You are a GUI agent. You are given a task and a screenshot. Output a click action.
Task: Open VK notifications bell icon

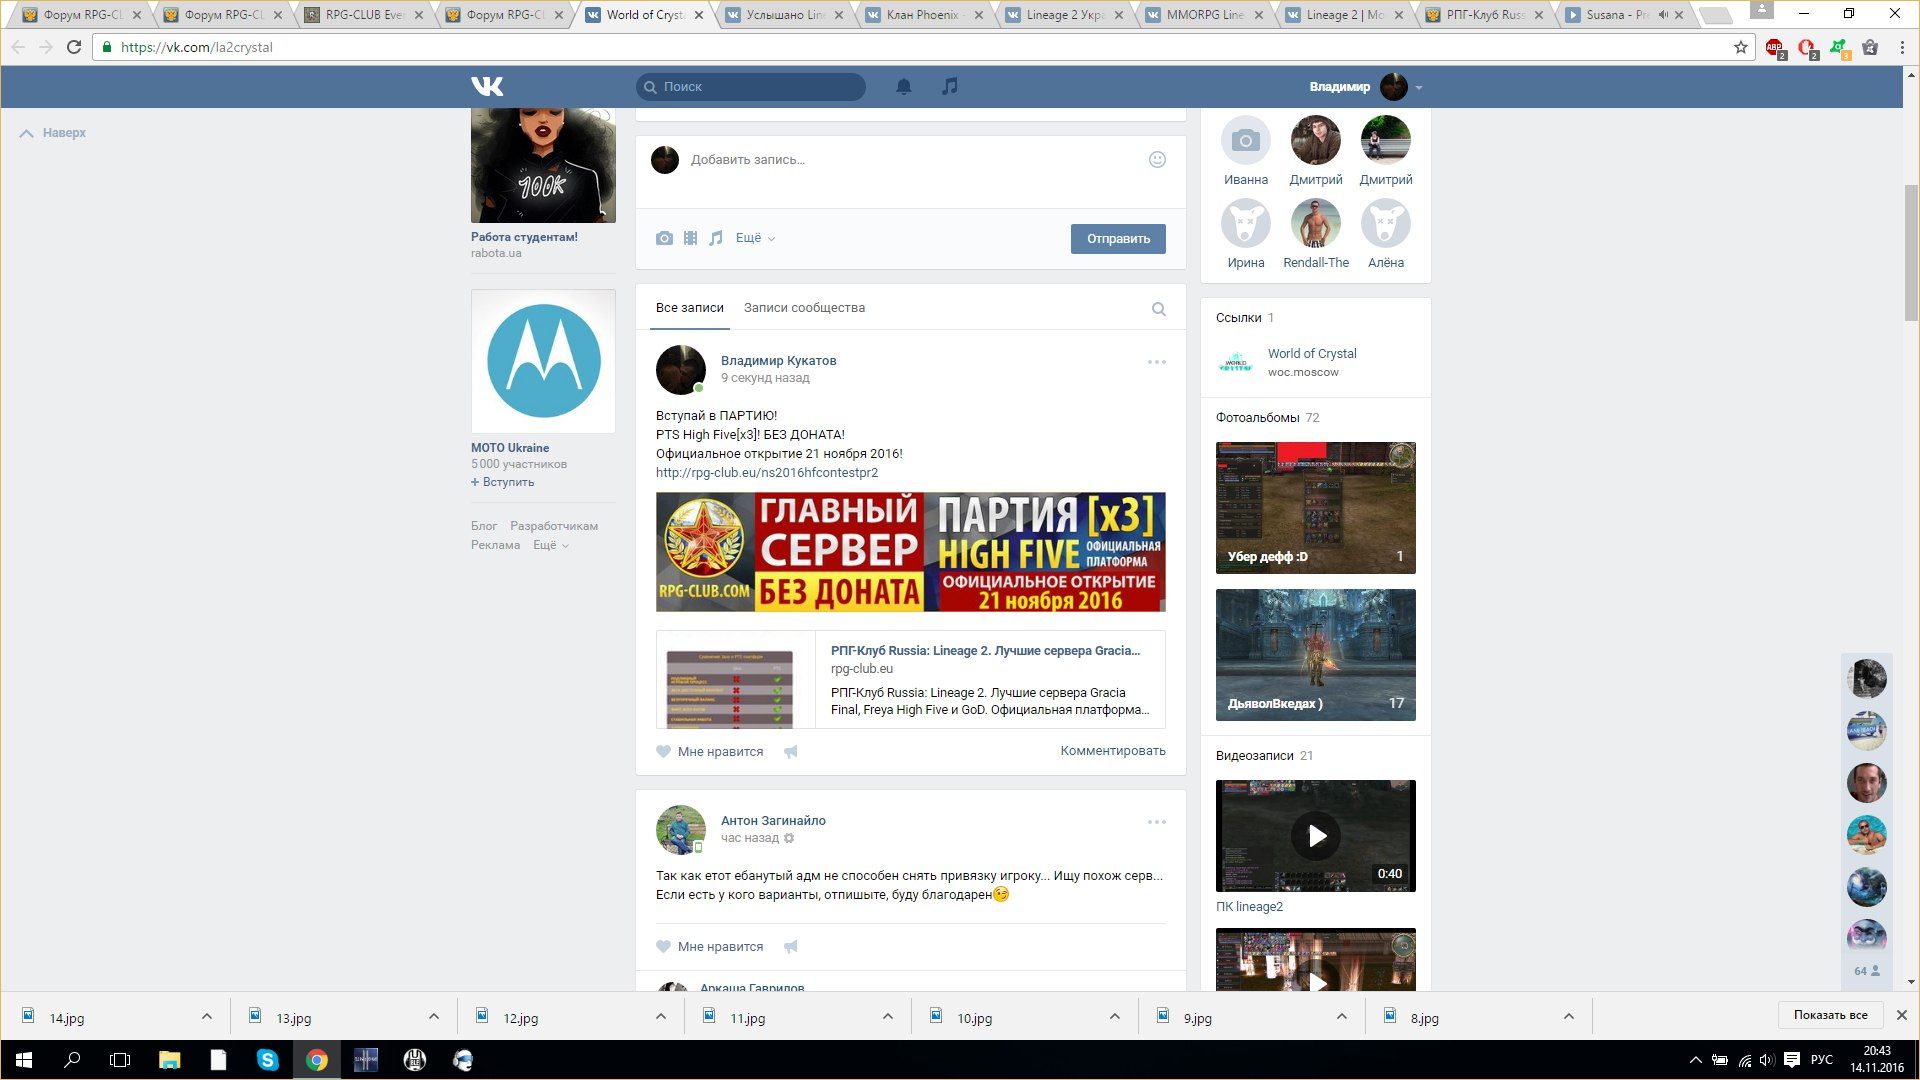point(903,87)
